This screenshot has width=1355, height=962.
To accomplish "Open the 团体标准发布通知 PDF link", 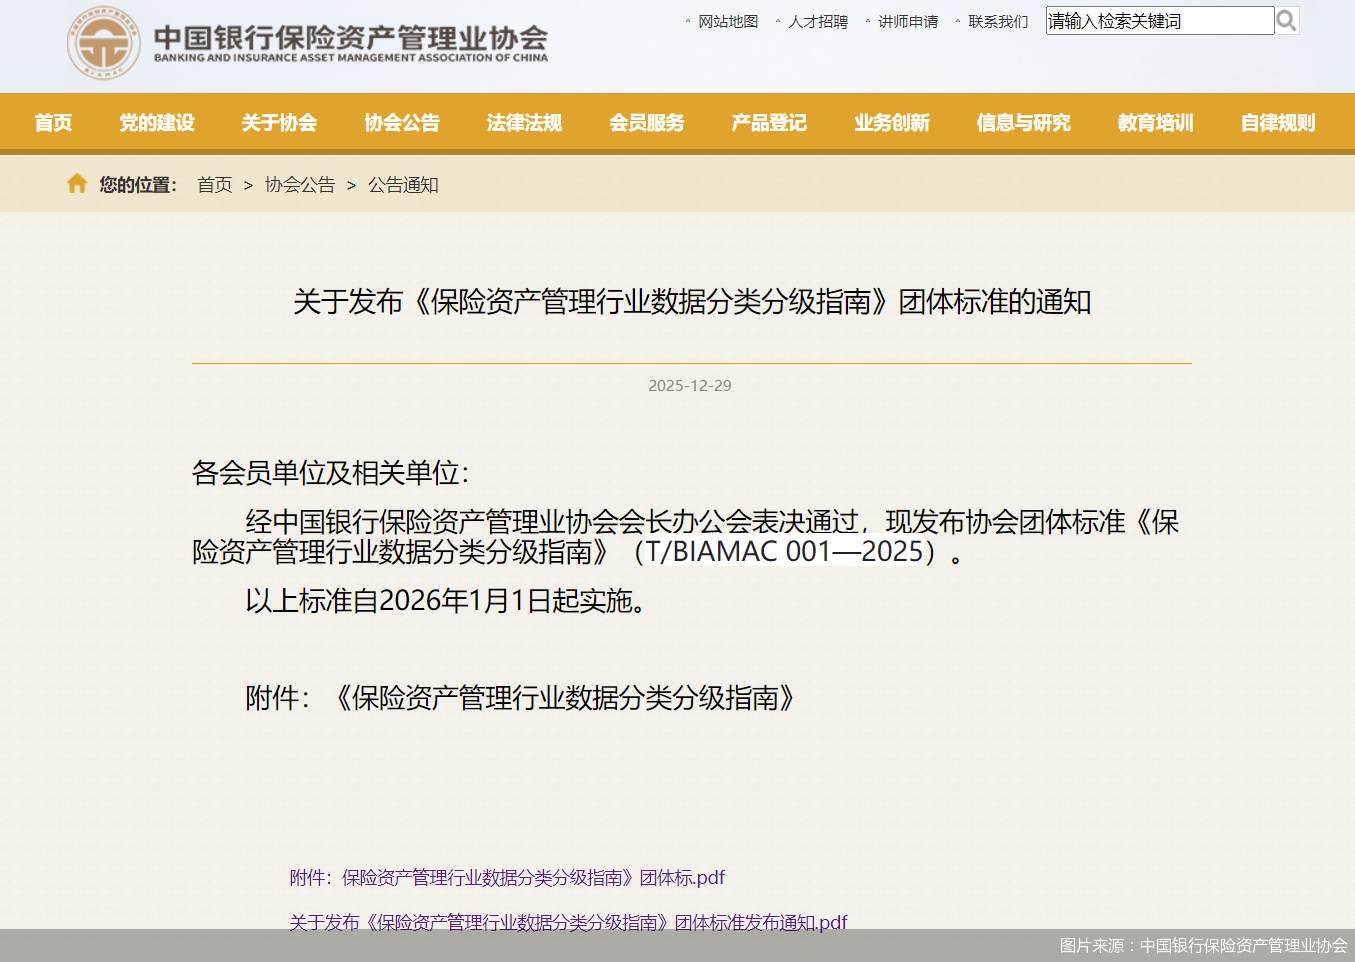I will point(567,921).
